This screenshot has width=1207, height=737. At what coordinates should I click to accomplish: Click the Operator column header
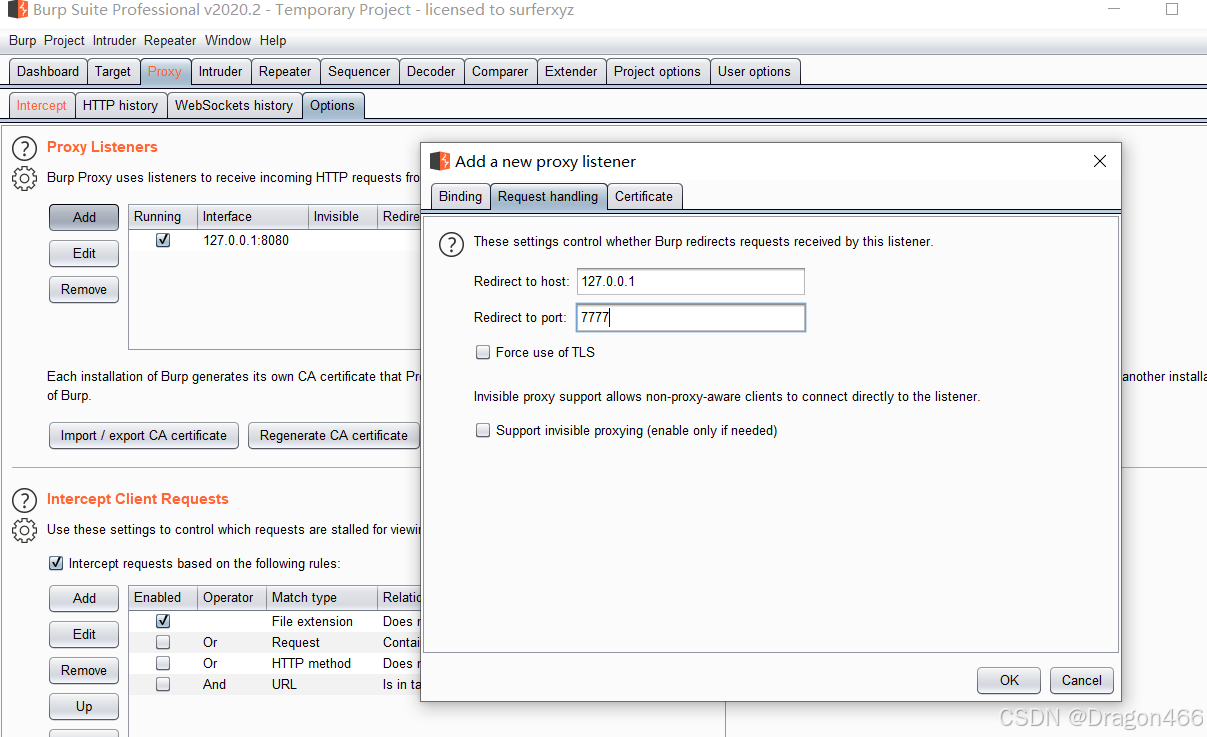(232, 598)
